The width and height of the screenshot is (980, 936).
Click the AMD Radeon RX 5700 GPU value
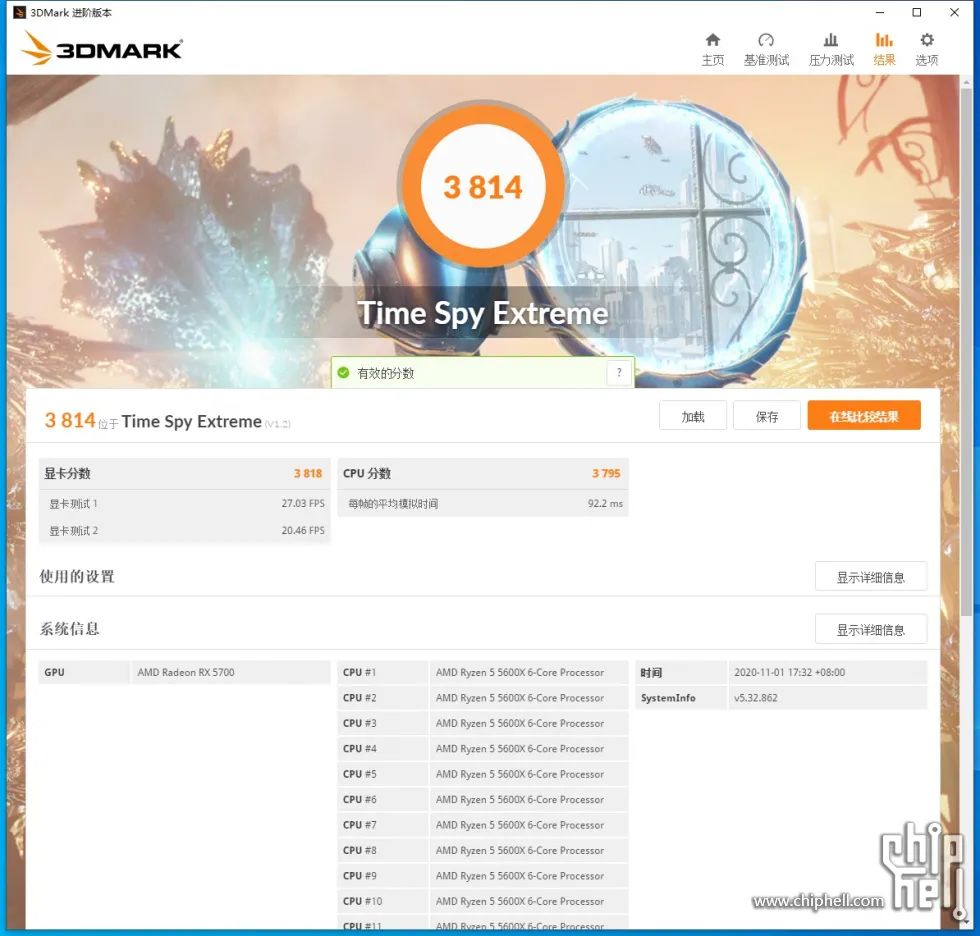186,672
